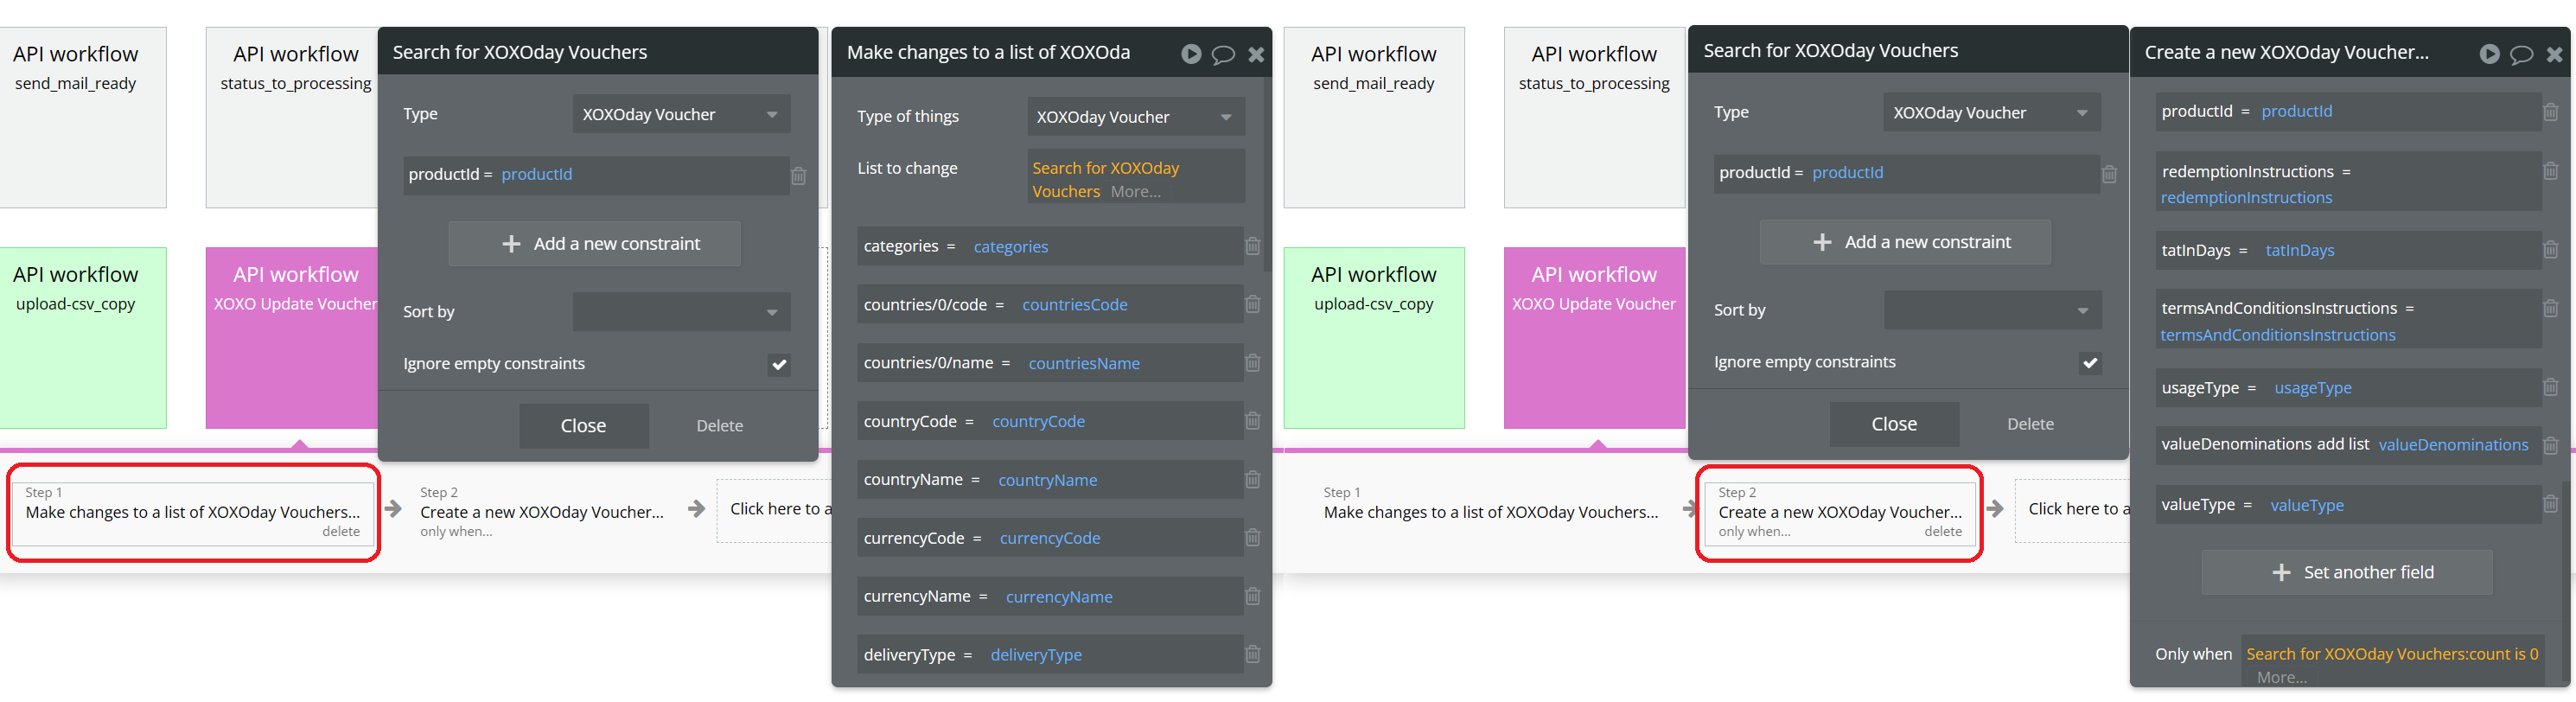Delete the termsAndConditionsInstructions field with its trash icon
Screen dimensions: 2576x702
coord(2551,308)
